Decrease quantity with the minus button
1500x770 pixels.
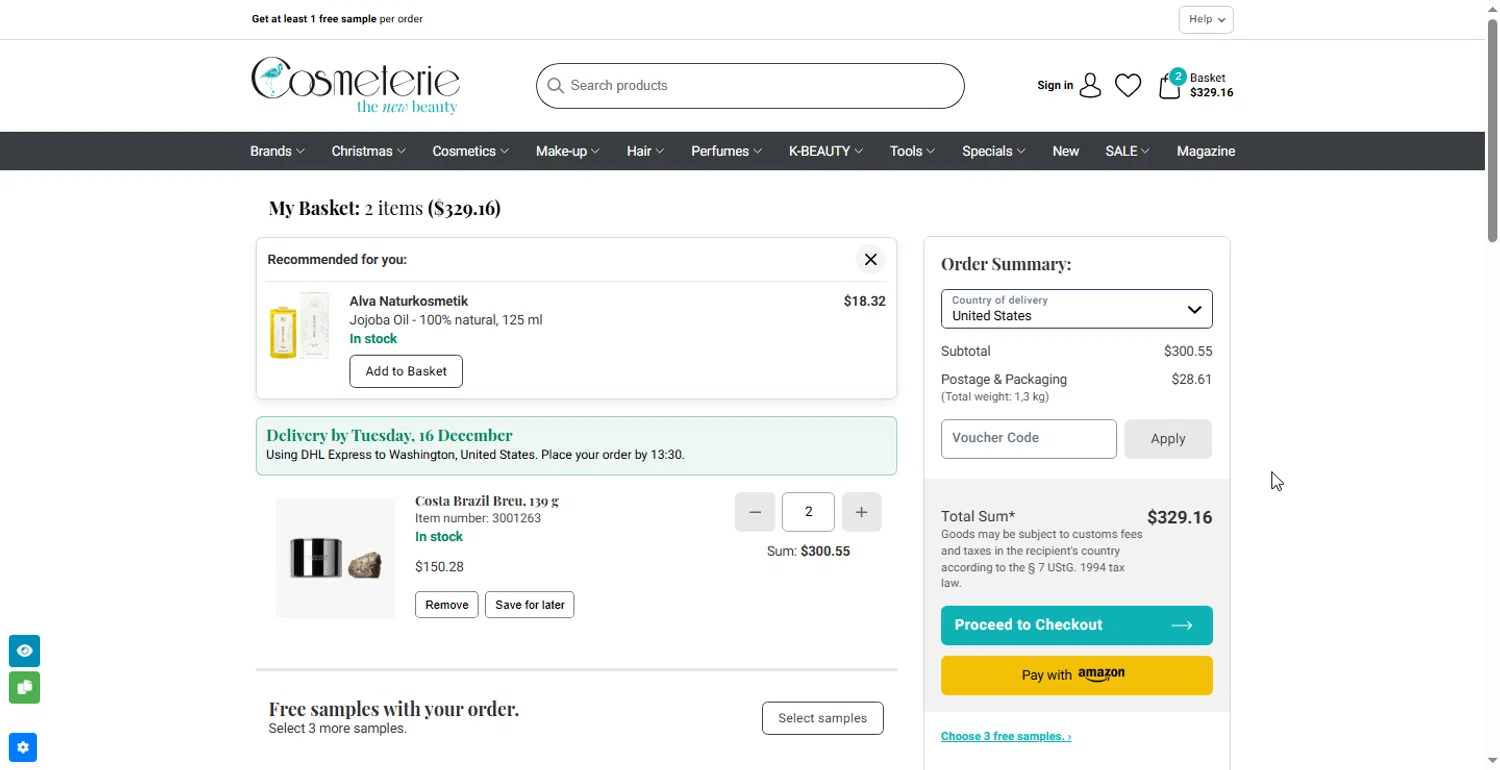point(755,512)
